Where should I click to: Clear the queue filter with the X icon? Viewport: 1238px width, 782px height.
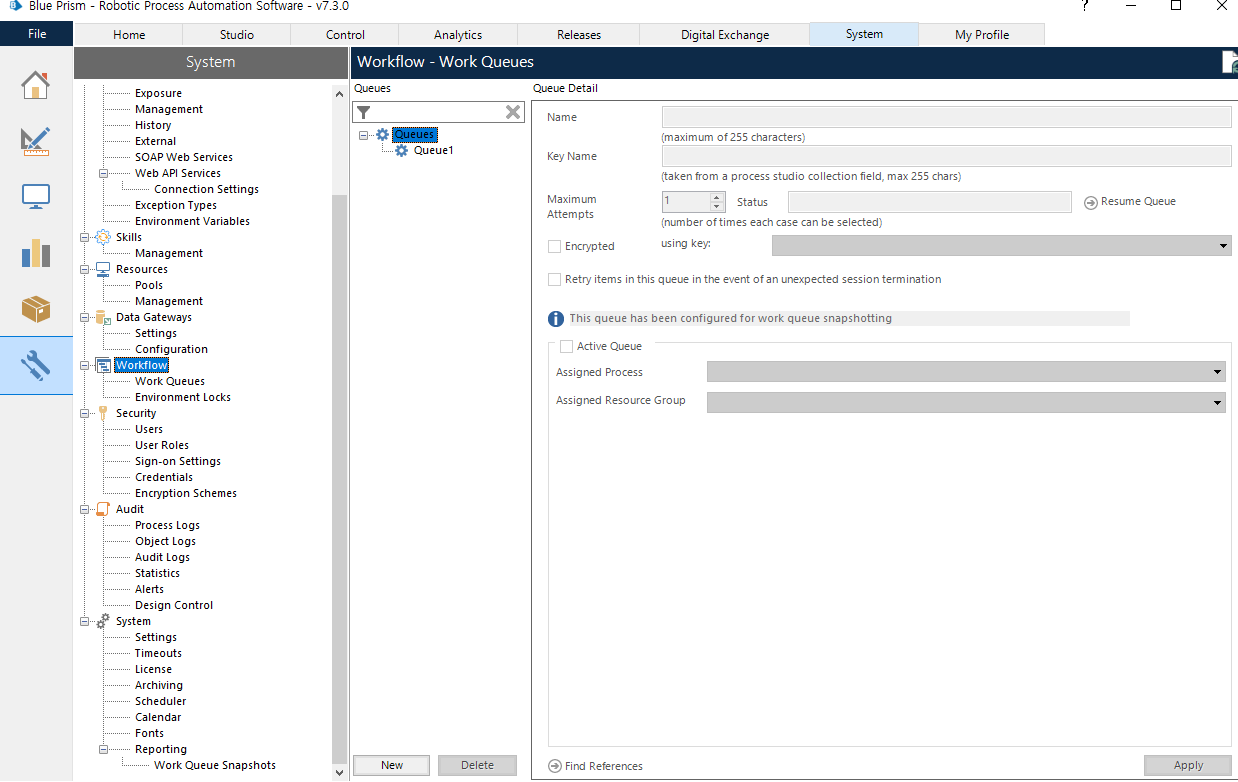(x=513, y=112)
